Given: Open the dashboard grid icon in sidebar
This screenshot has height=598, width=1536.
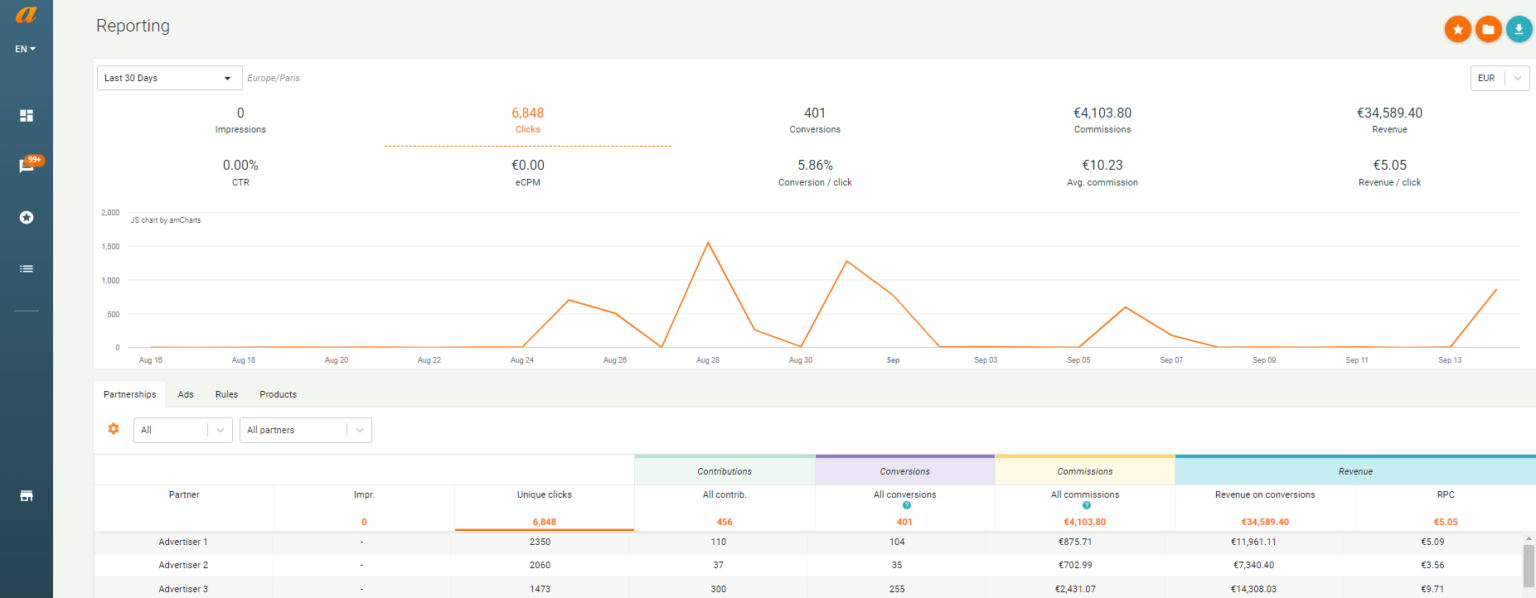Looking at the screenshot, I should tap(26, 115).
